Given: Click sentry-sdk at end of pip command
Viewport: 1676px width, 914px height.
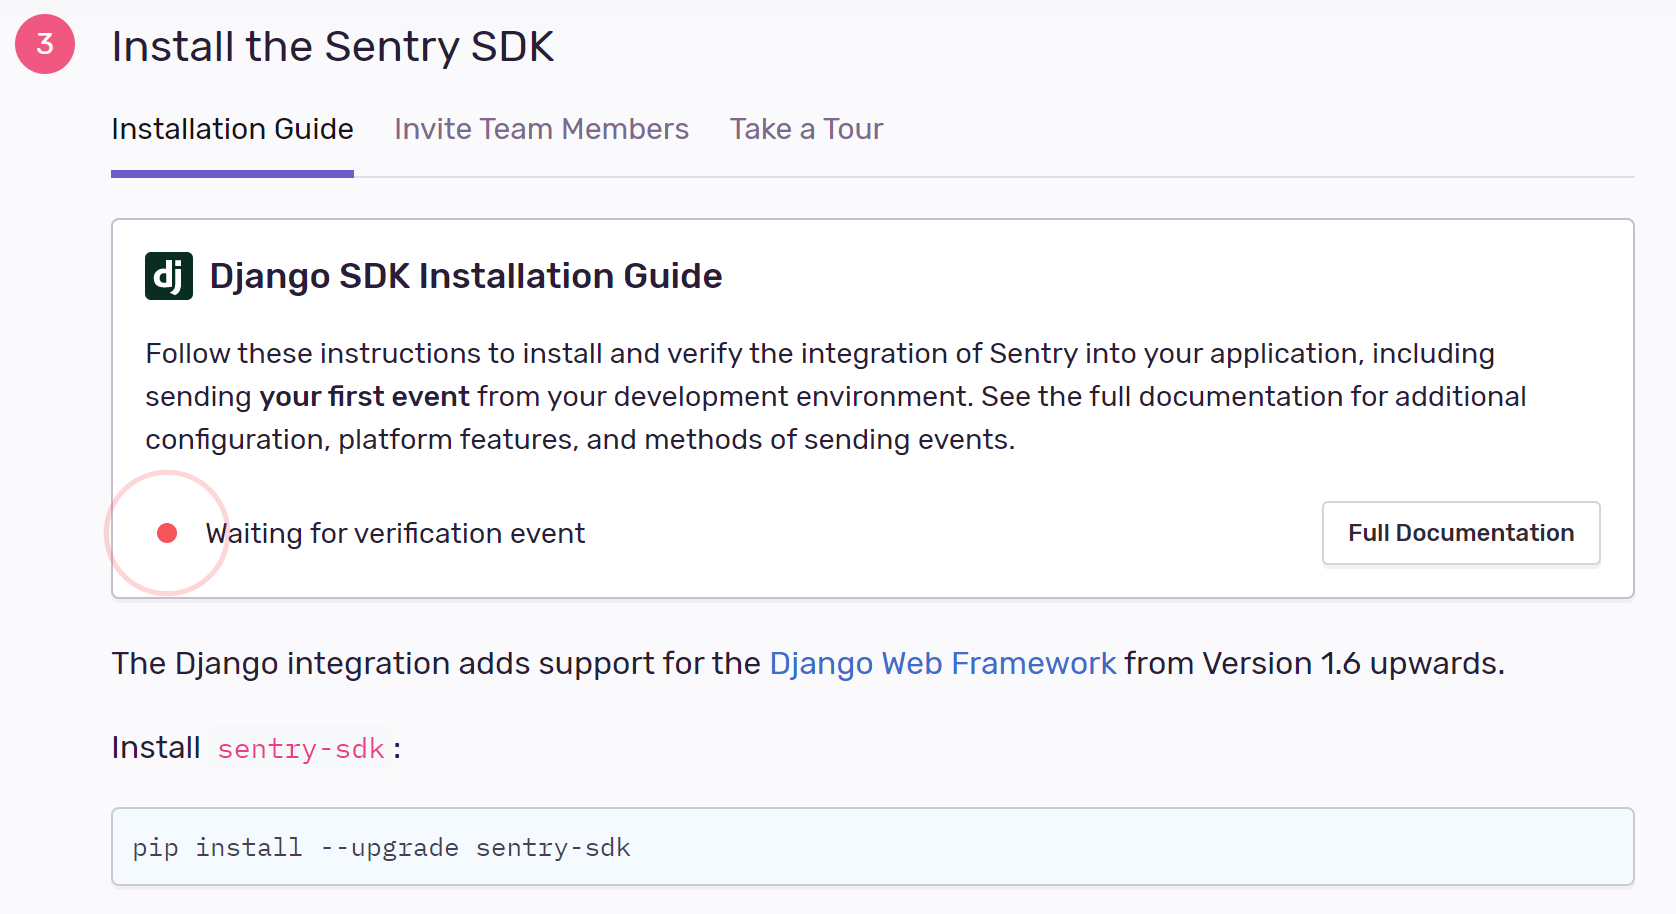Looking at the screenshot, I should [x=553, y=848].
